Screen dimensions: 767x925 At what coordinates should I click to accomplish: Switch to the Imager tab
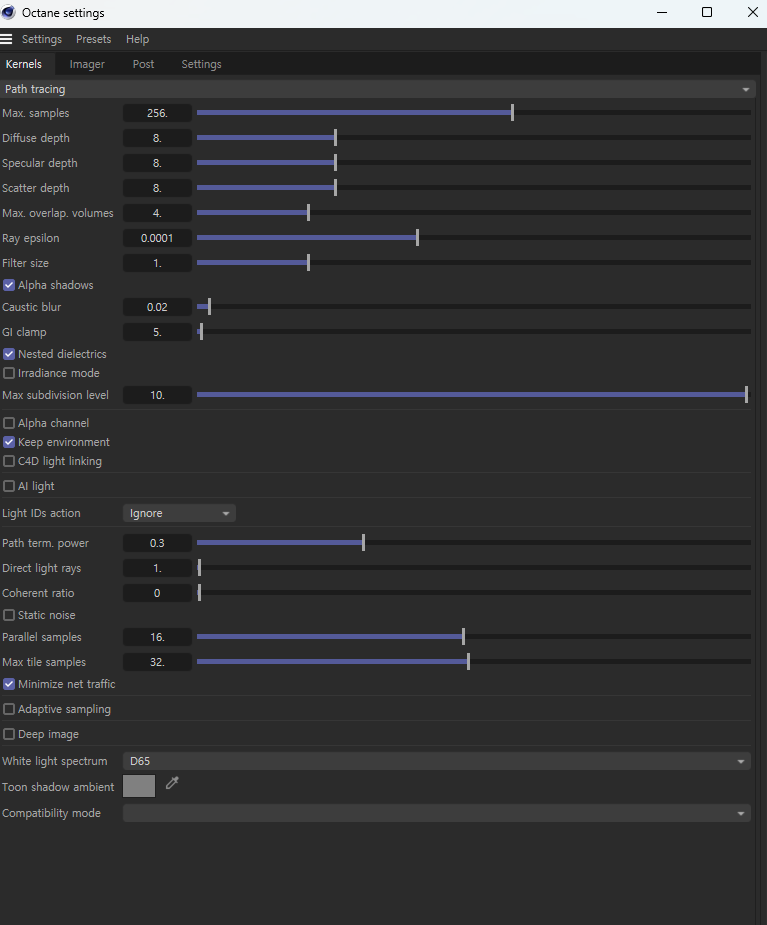pos(87,64)
